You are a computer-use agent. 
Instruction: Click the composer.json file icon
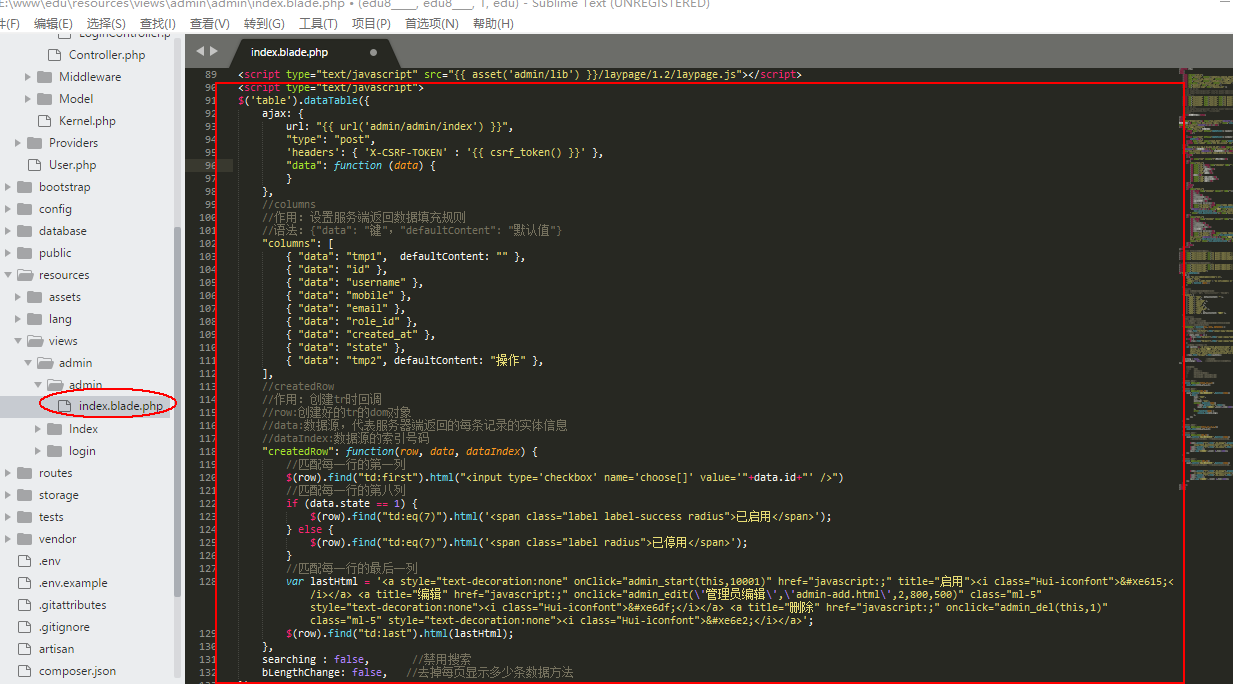point(23,671)
